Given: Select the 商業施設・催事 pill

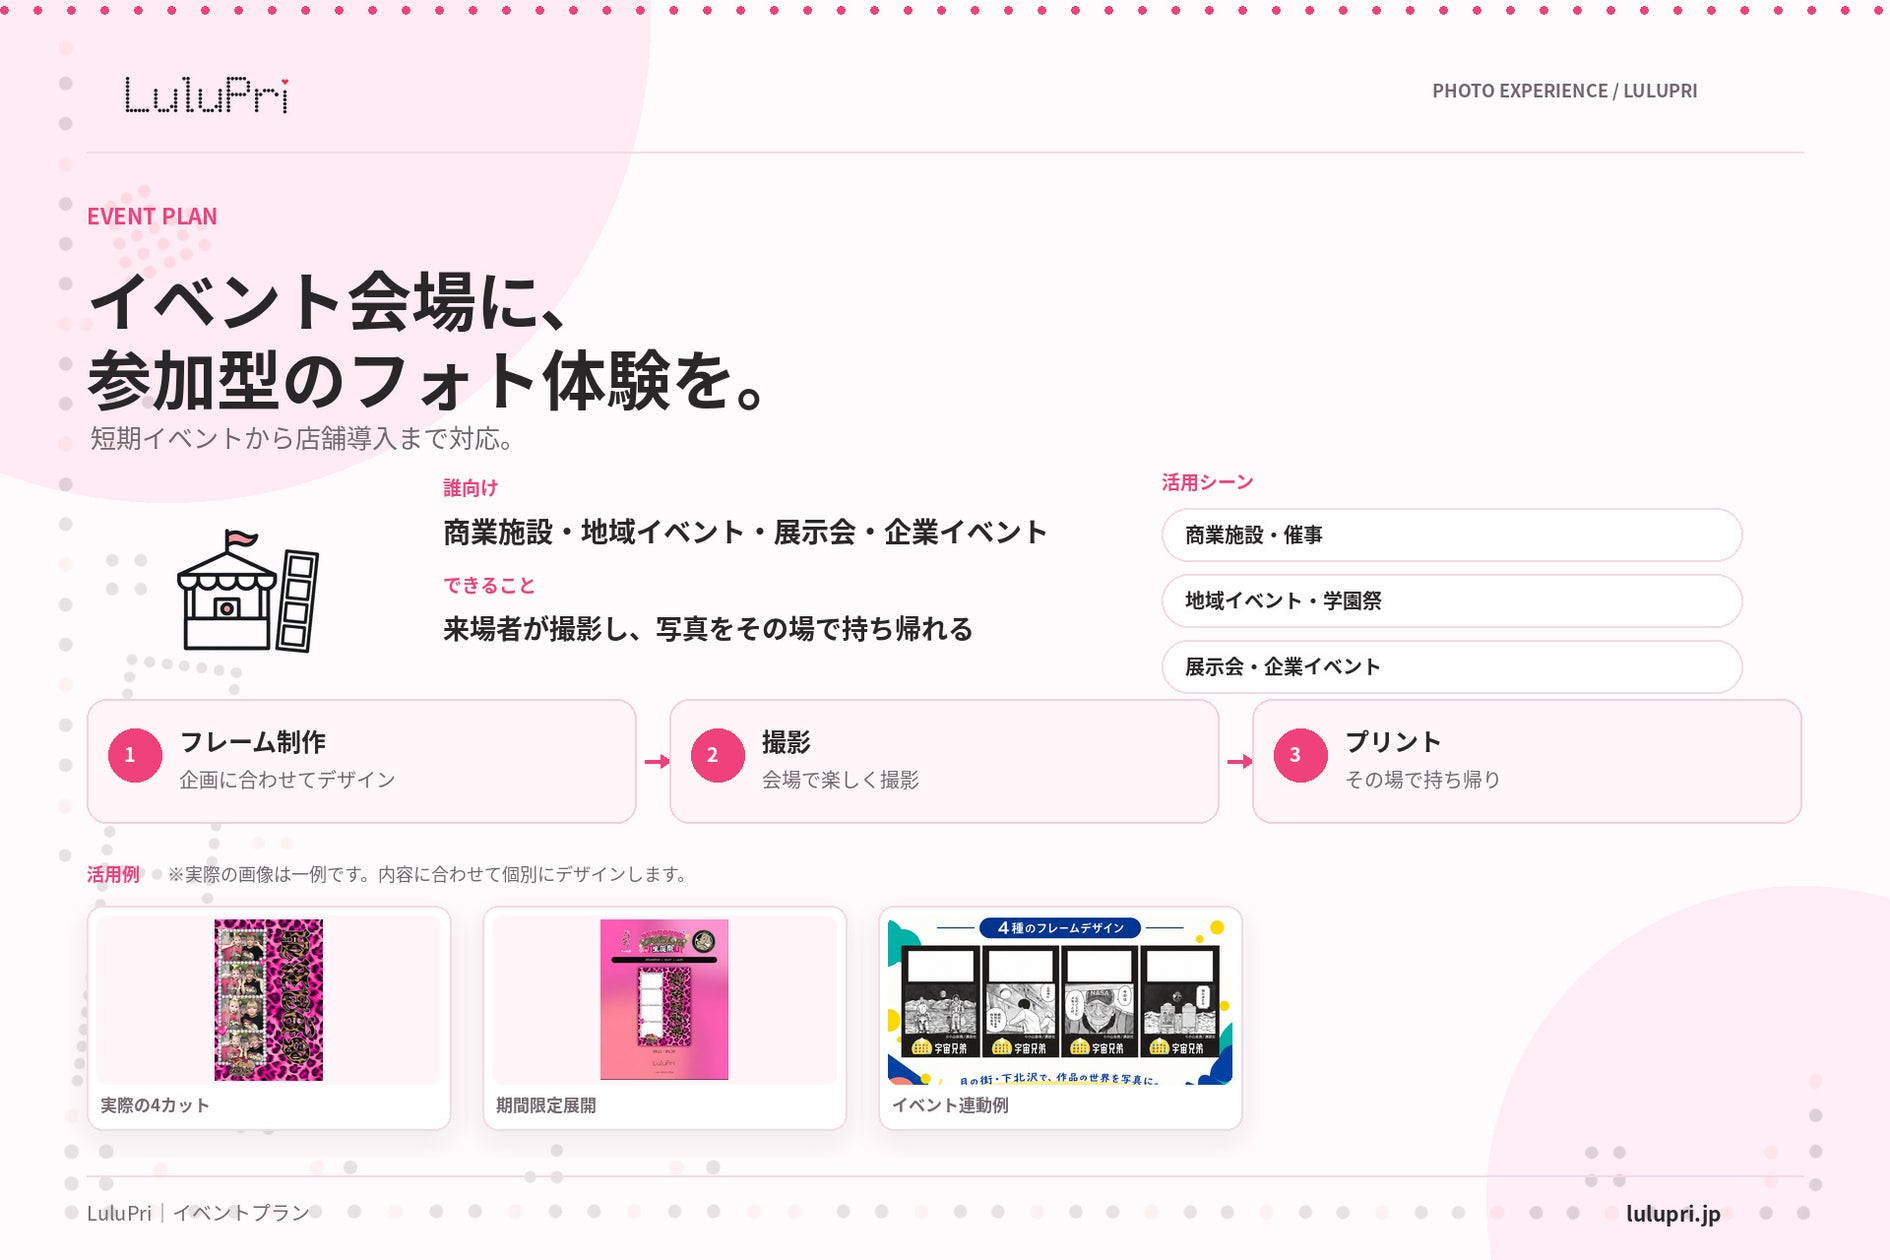Looking at the screenshot, I should click(1451, 535).
